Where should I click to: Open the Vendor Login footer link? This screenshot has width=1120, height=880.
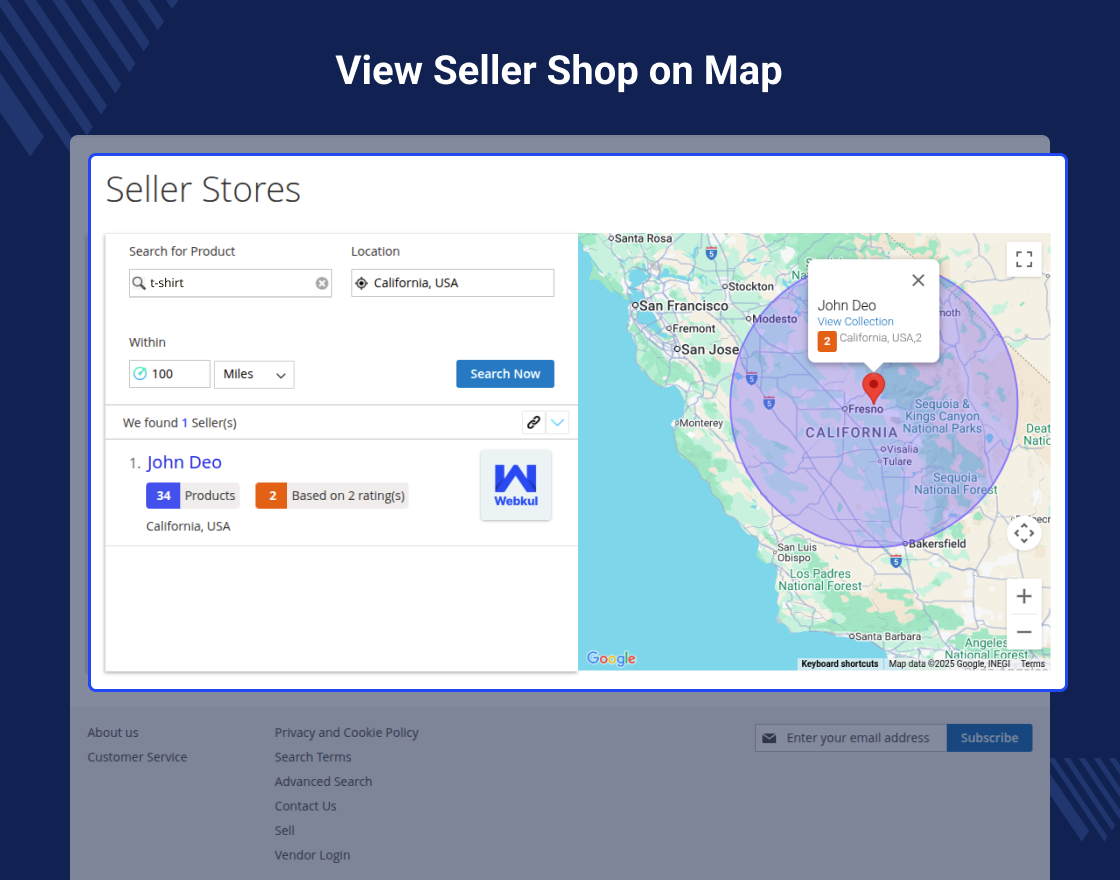[x=312, y=855]
